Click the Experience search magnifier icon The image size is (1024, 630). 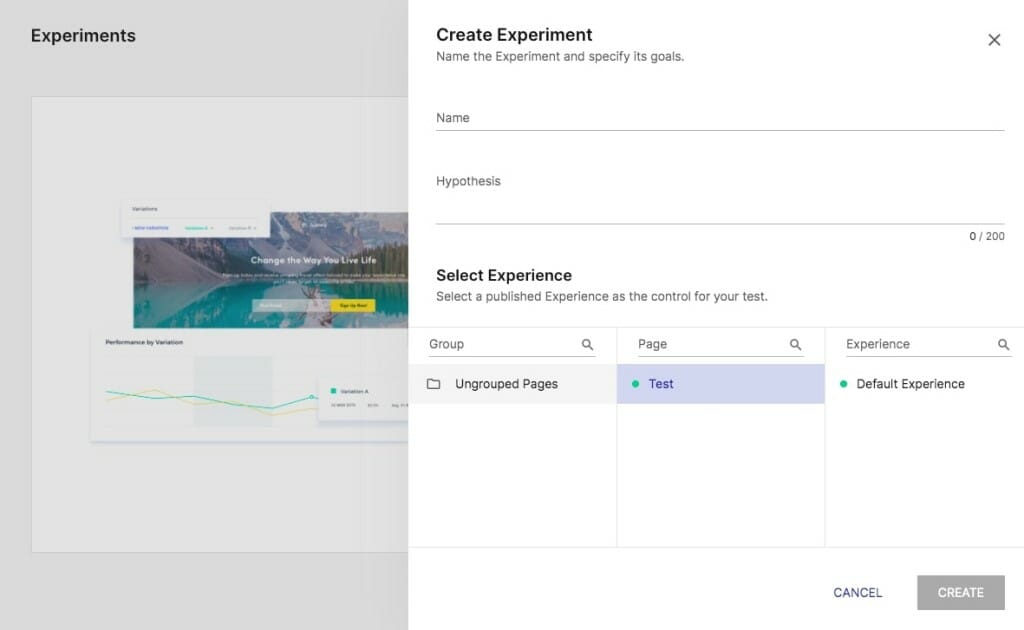(1003, 345)
